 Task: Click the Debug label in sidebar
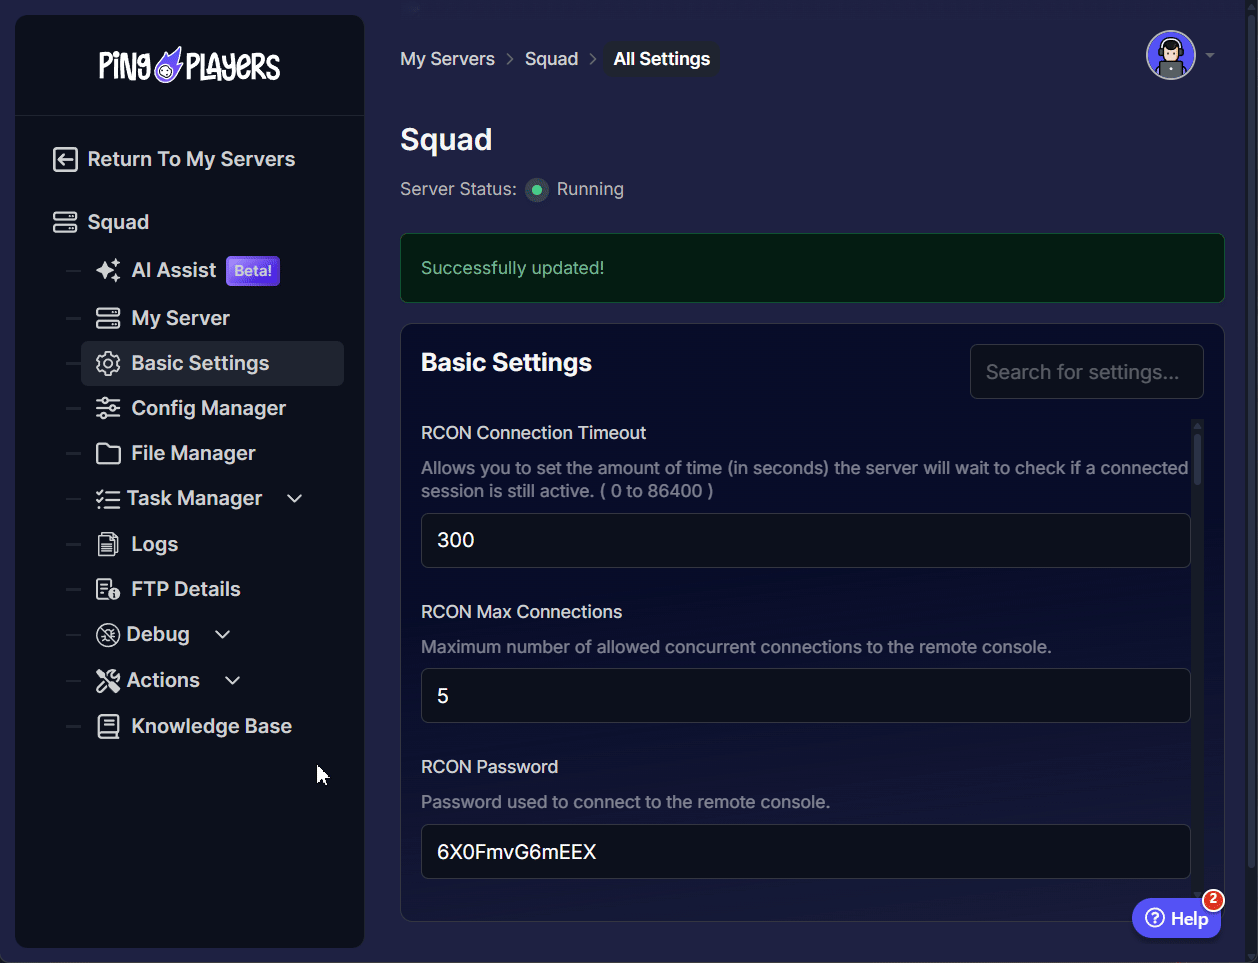click(x=158, y=634)
